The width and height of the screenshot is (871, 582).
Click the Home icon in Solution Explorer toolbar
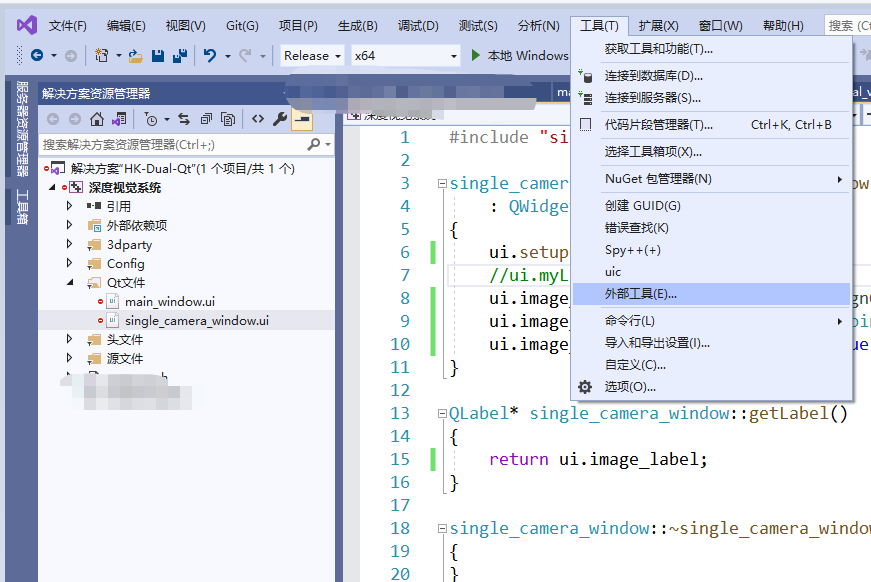97,118
